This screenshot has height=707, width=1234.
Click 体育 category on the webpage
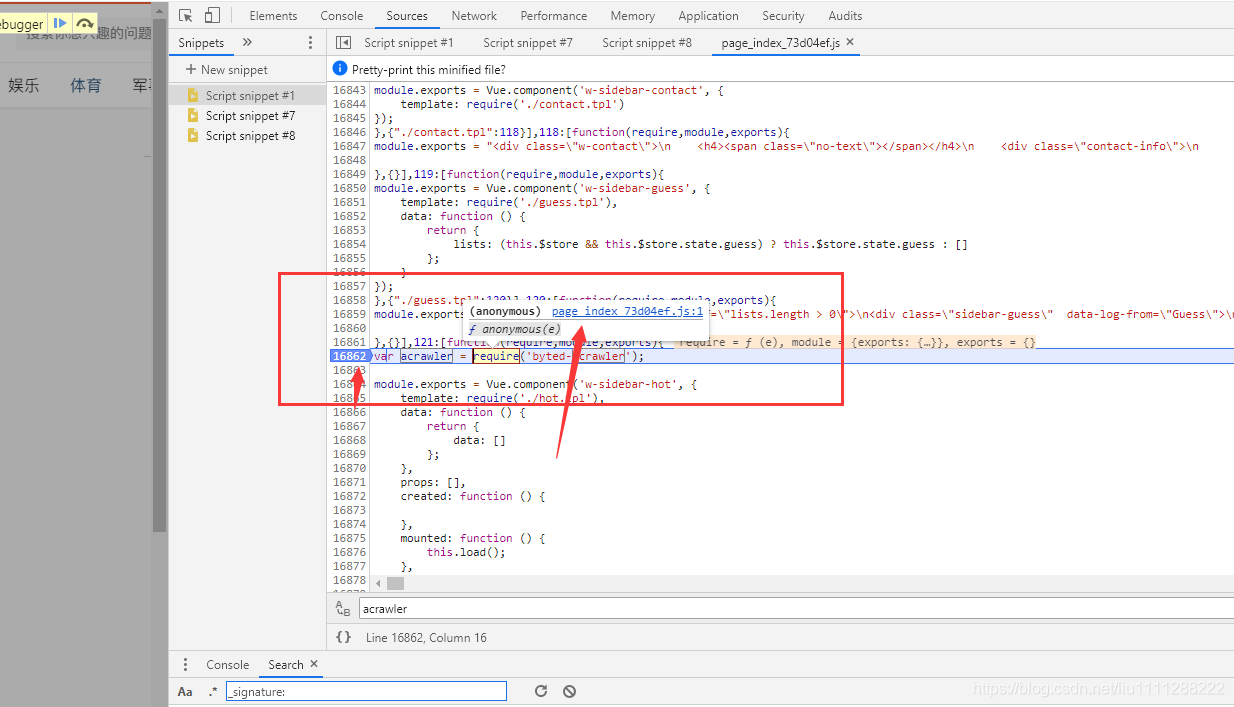click(x=86, y=86)
